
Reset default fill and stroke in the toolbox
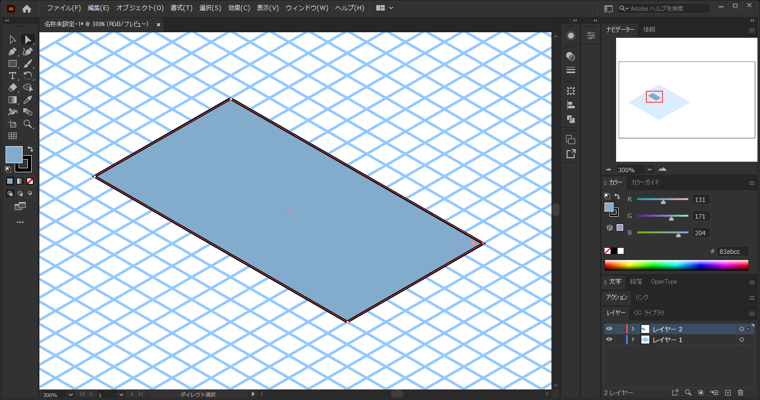click(8, 169)
